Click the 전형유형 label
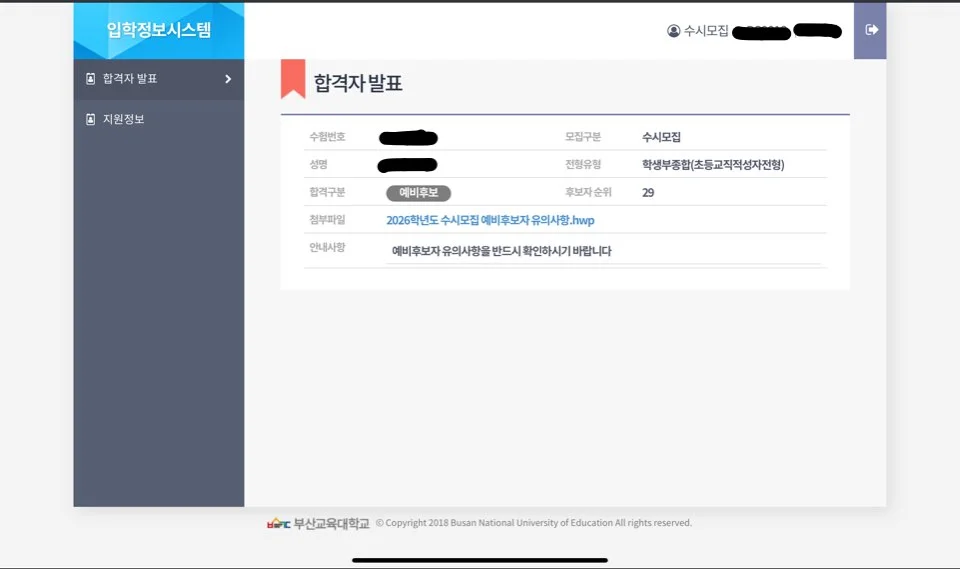 click(583, 164)
